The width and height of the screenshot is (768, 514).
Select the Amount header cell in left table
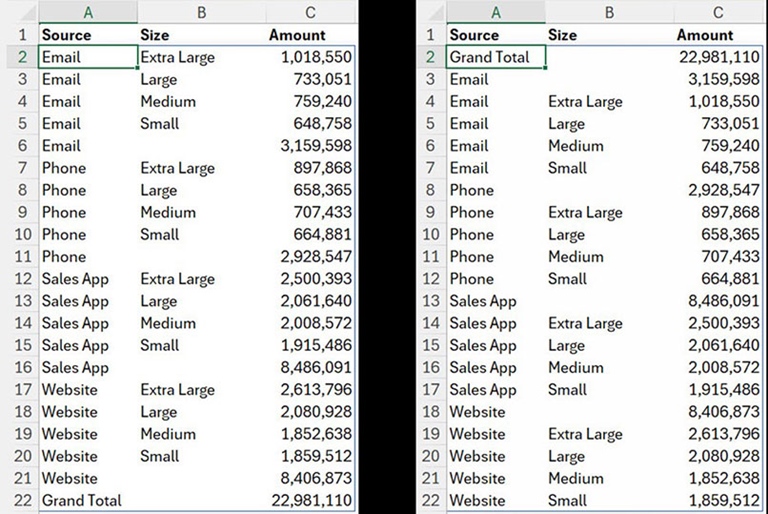click(297, 35)
